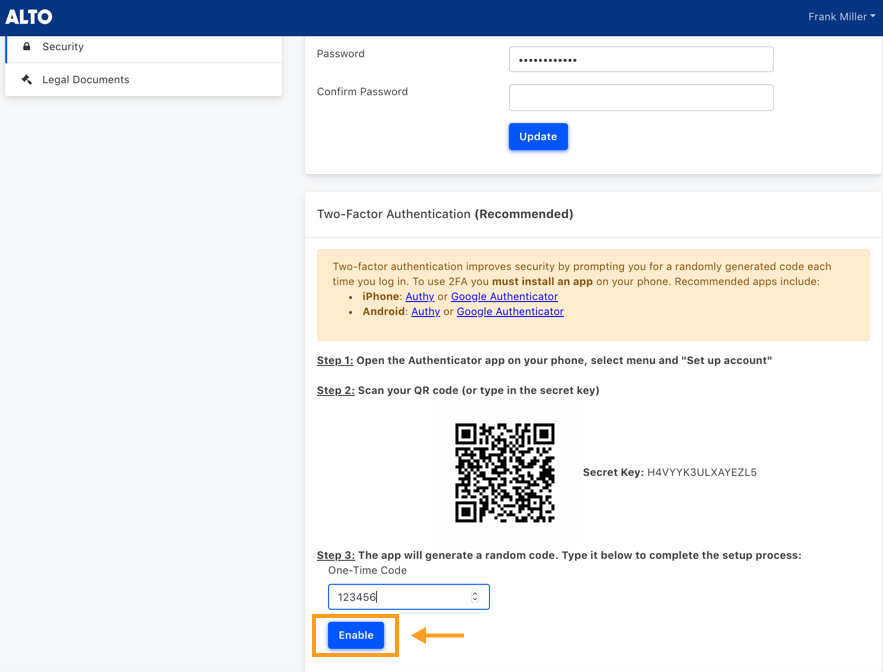Viewport: 883px width, 672px height.
Task: Click the gavel icon beside Legal Documents
Action: point(26,79)
